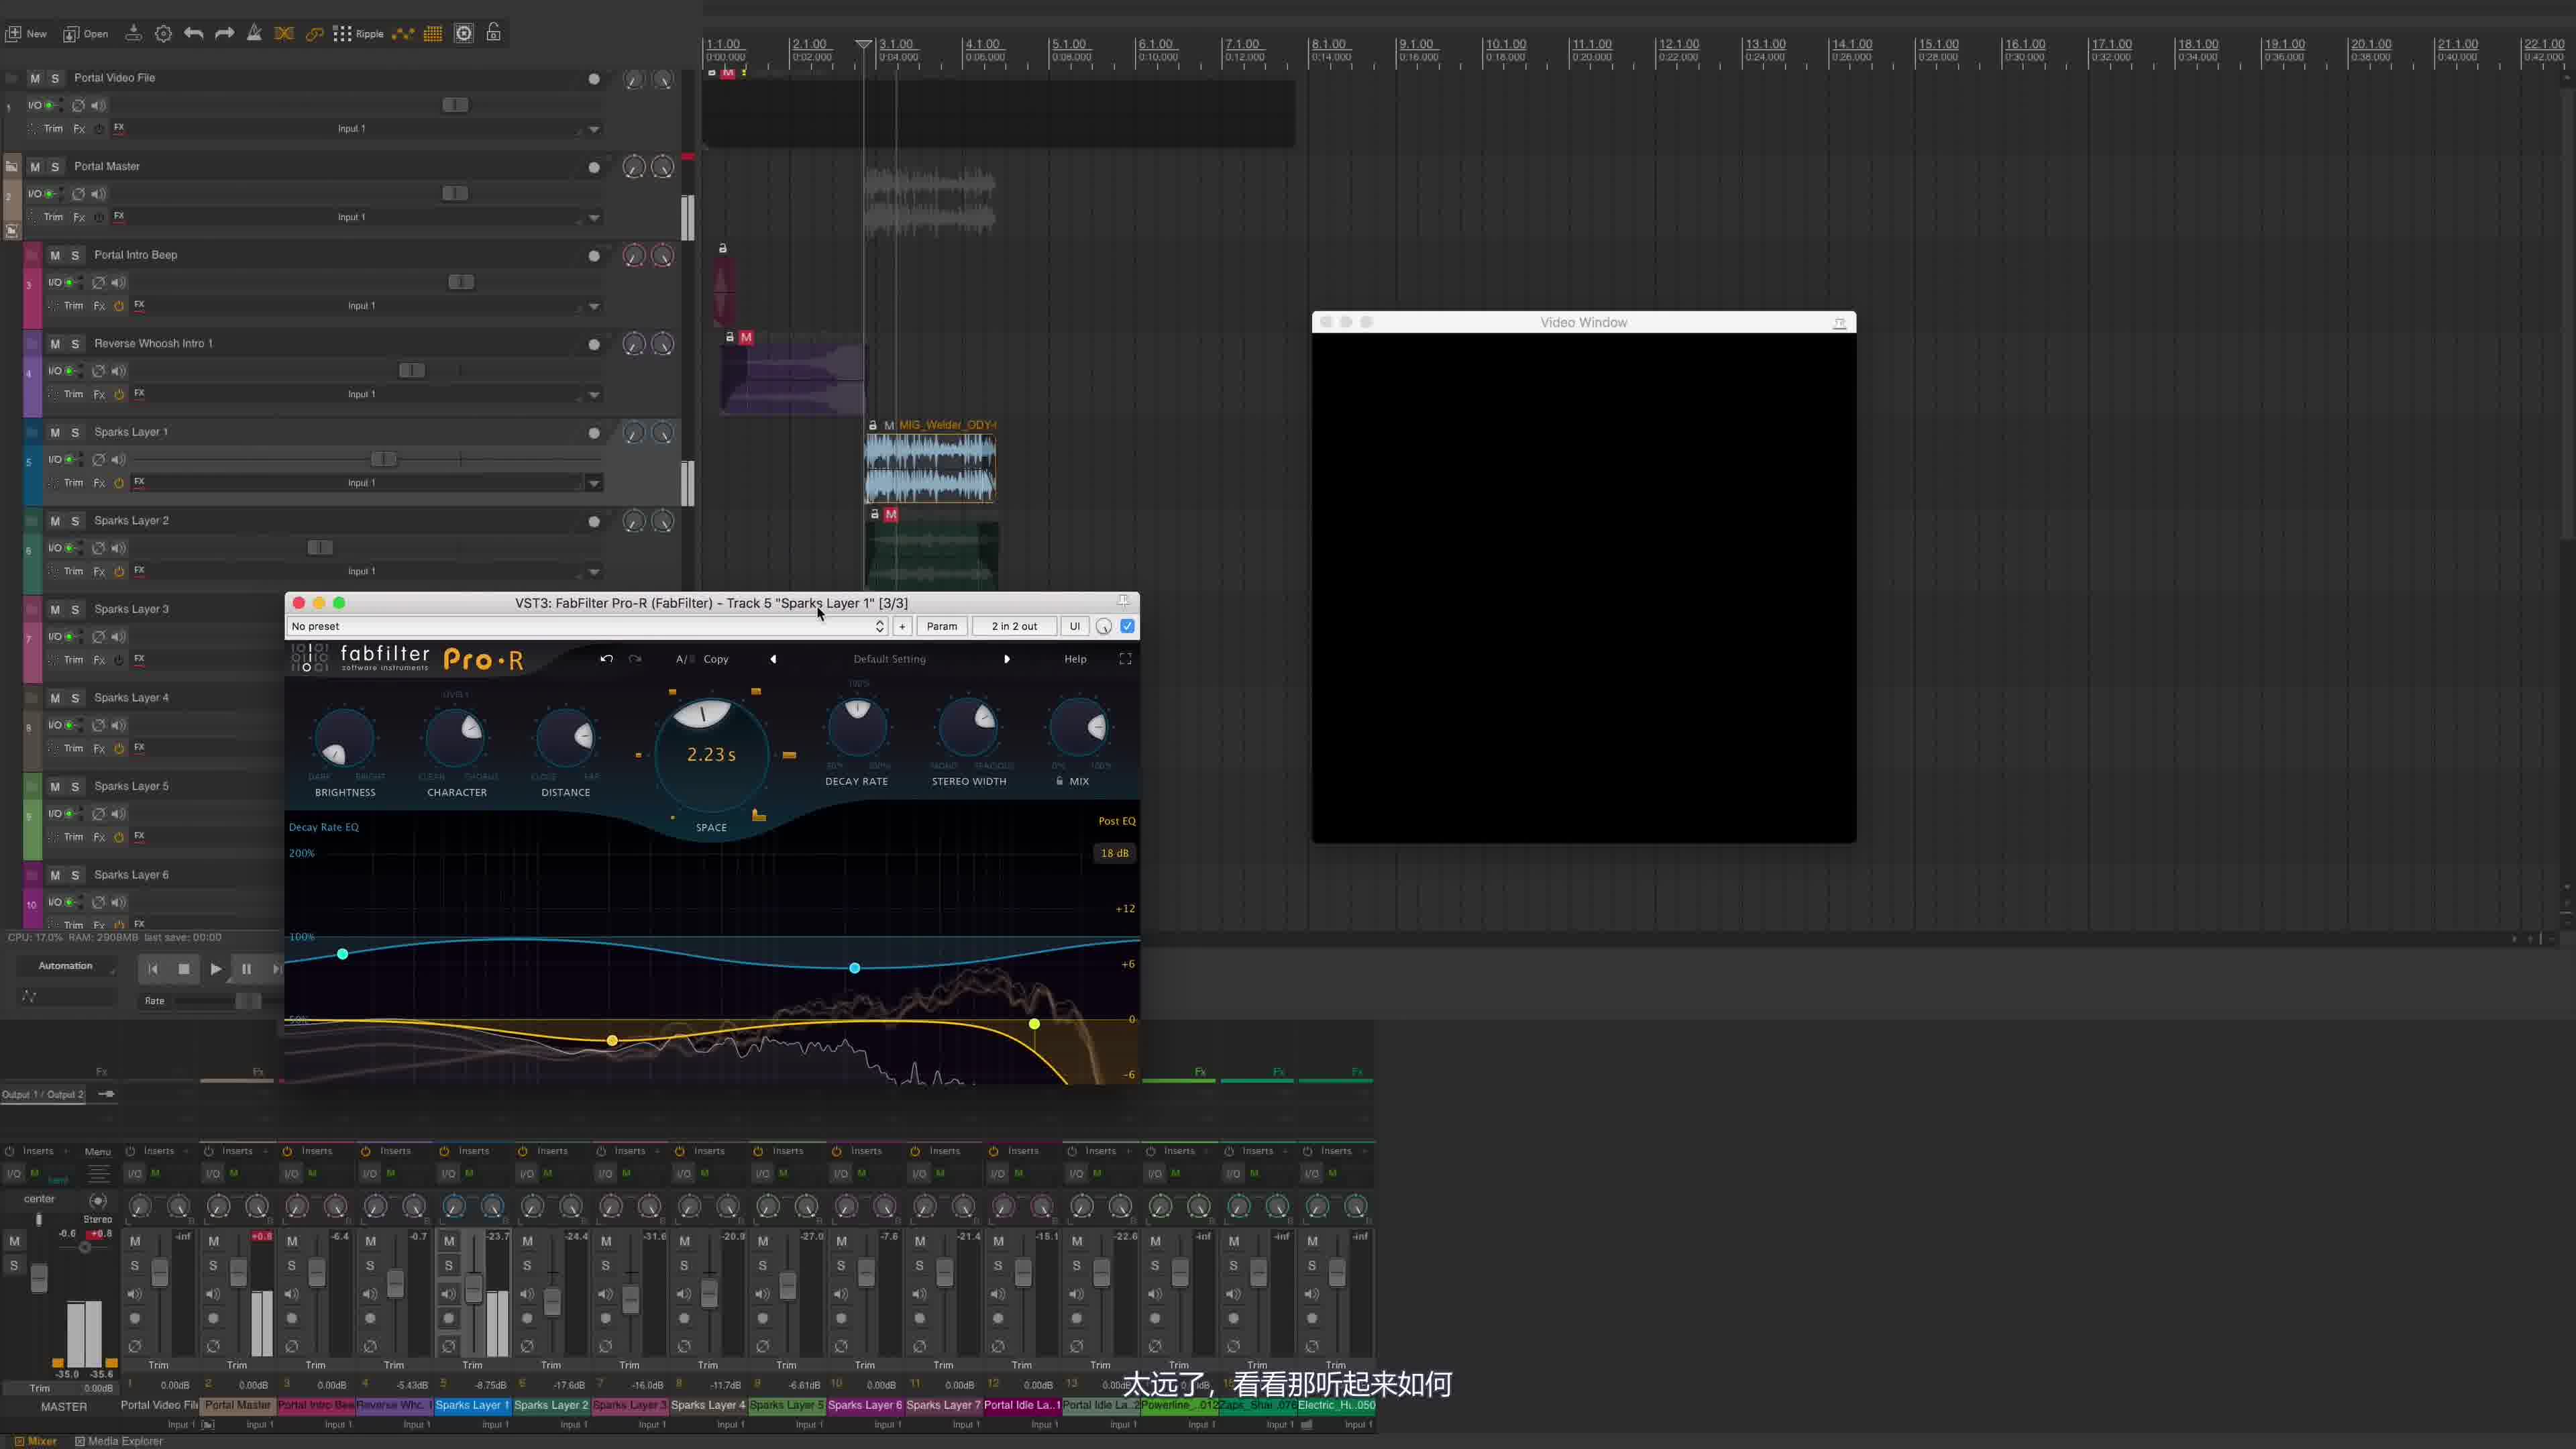The height and width of the screenshot is (1449, 2576).
Task: Toggle the plugin bypass checkbox in FX window
Action: point(1128,626)
